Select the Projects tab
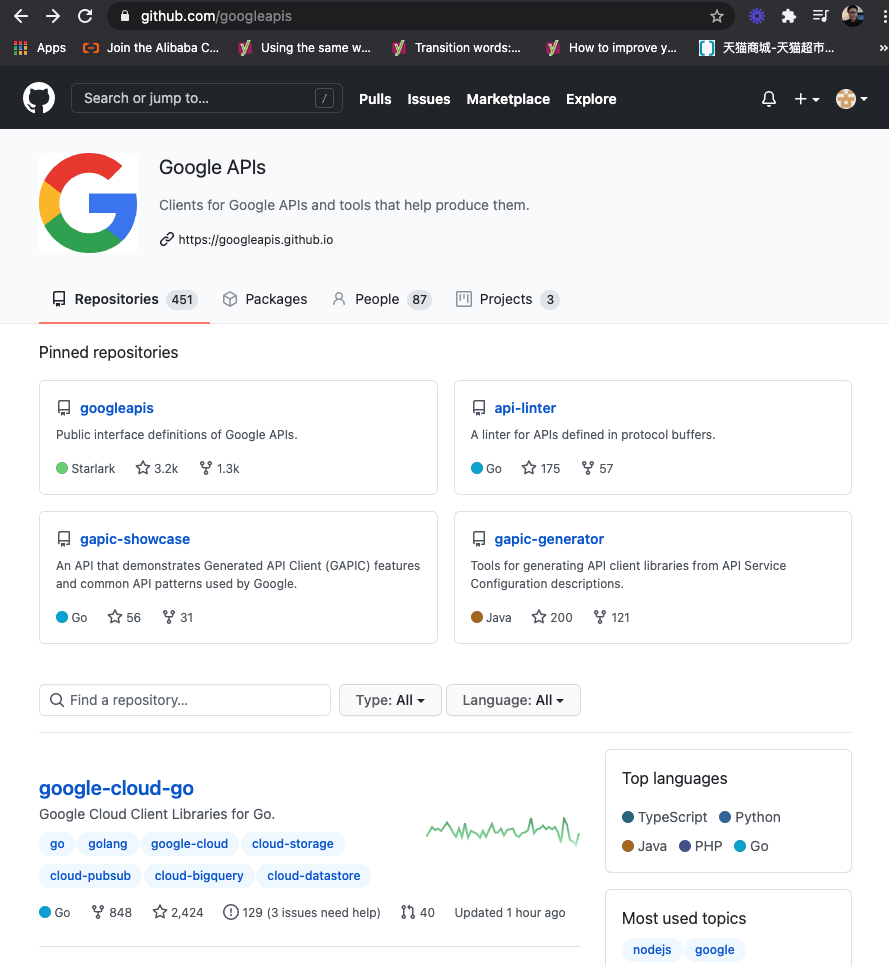889x966 pixels. [x=508, y=299]
